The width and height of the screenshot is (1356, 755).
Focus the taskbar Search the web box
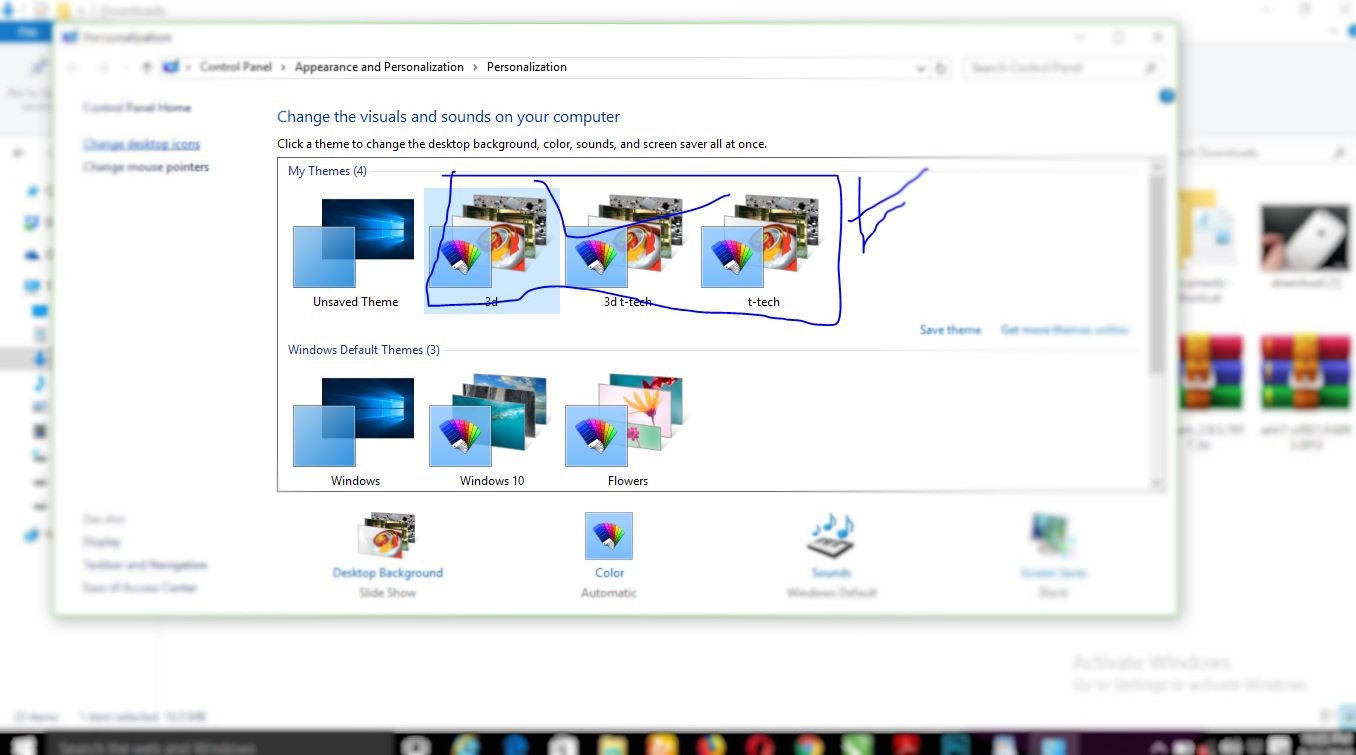(220, 746)
